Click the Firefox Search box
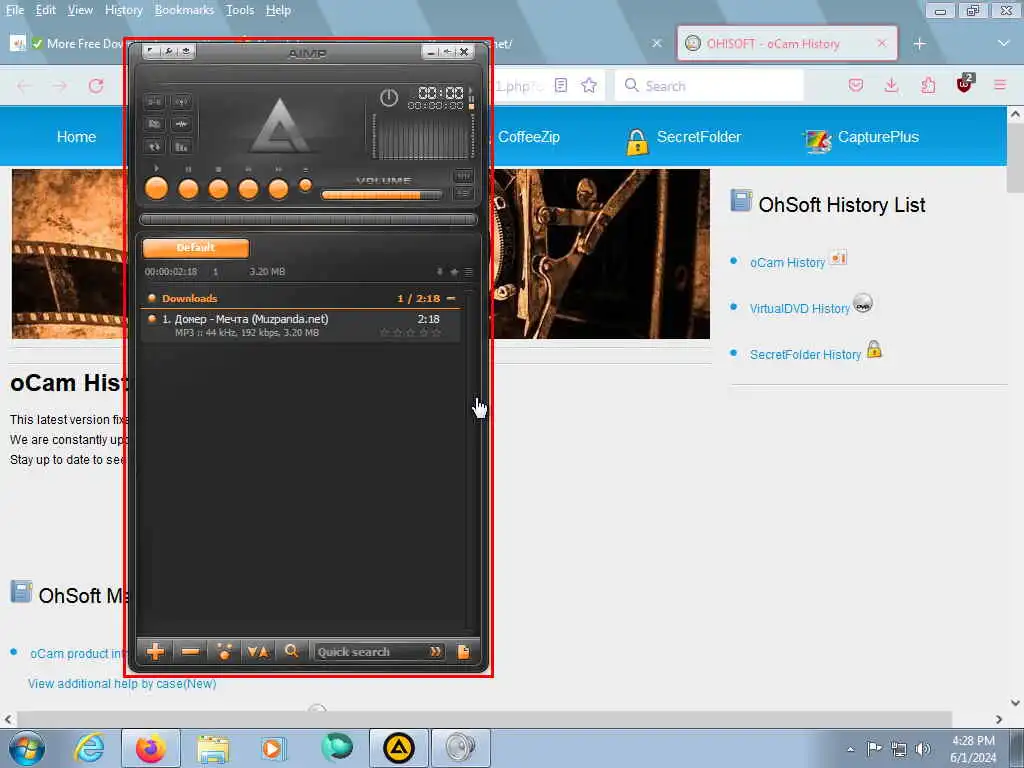 click(x=709, y=86)
